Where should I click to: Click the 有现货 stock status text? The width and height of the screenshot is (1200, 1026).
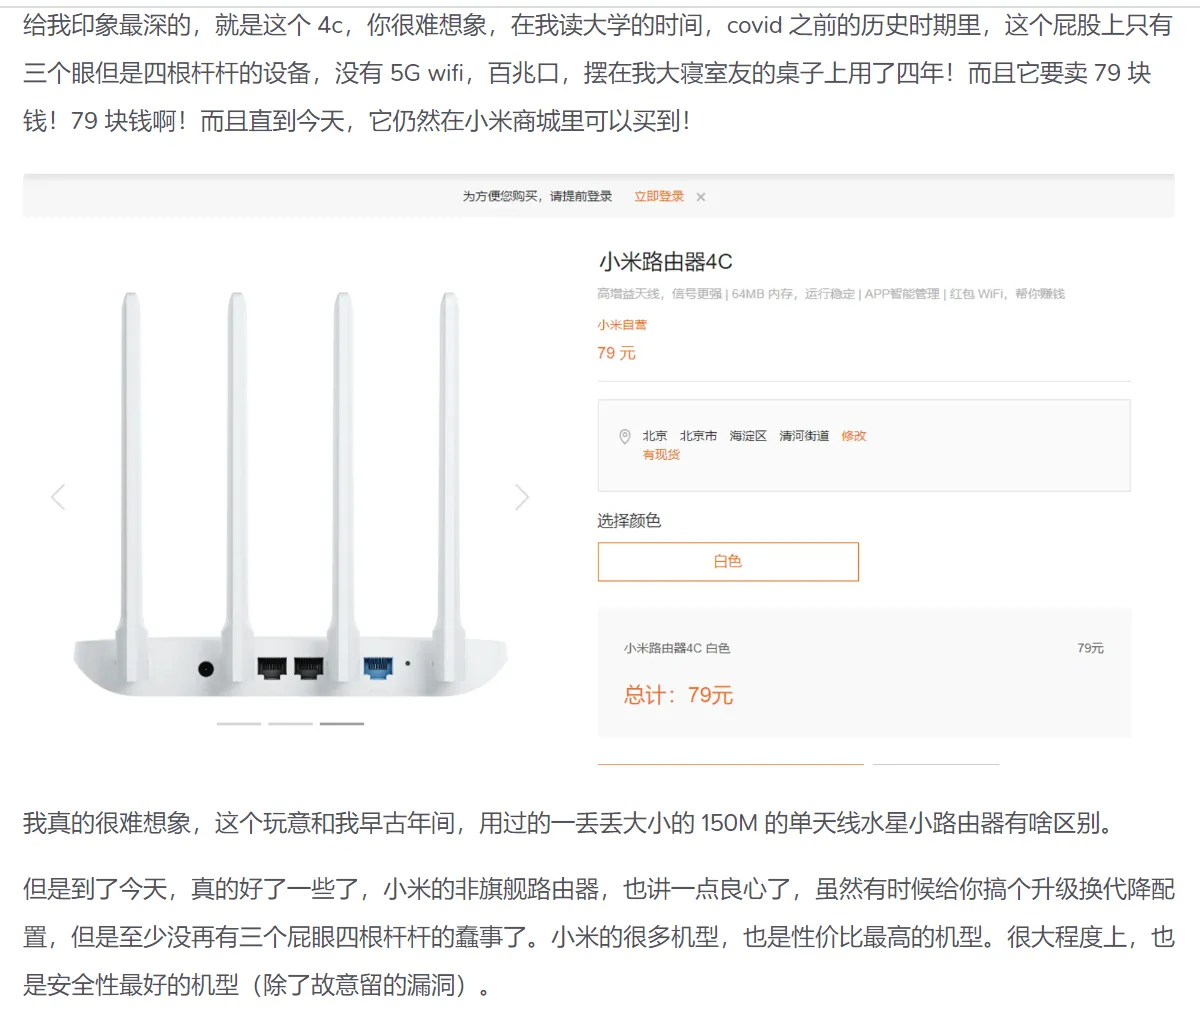pos(661,455)
